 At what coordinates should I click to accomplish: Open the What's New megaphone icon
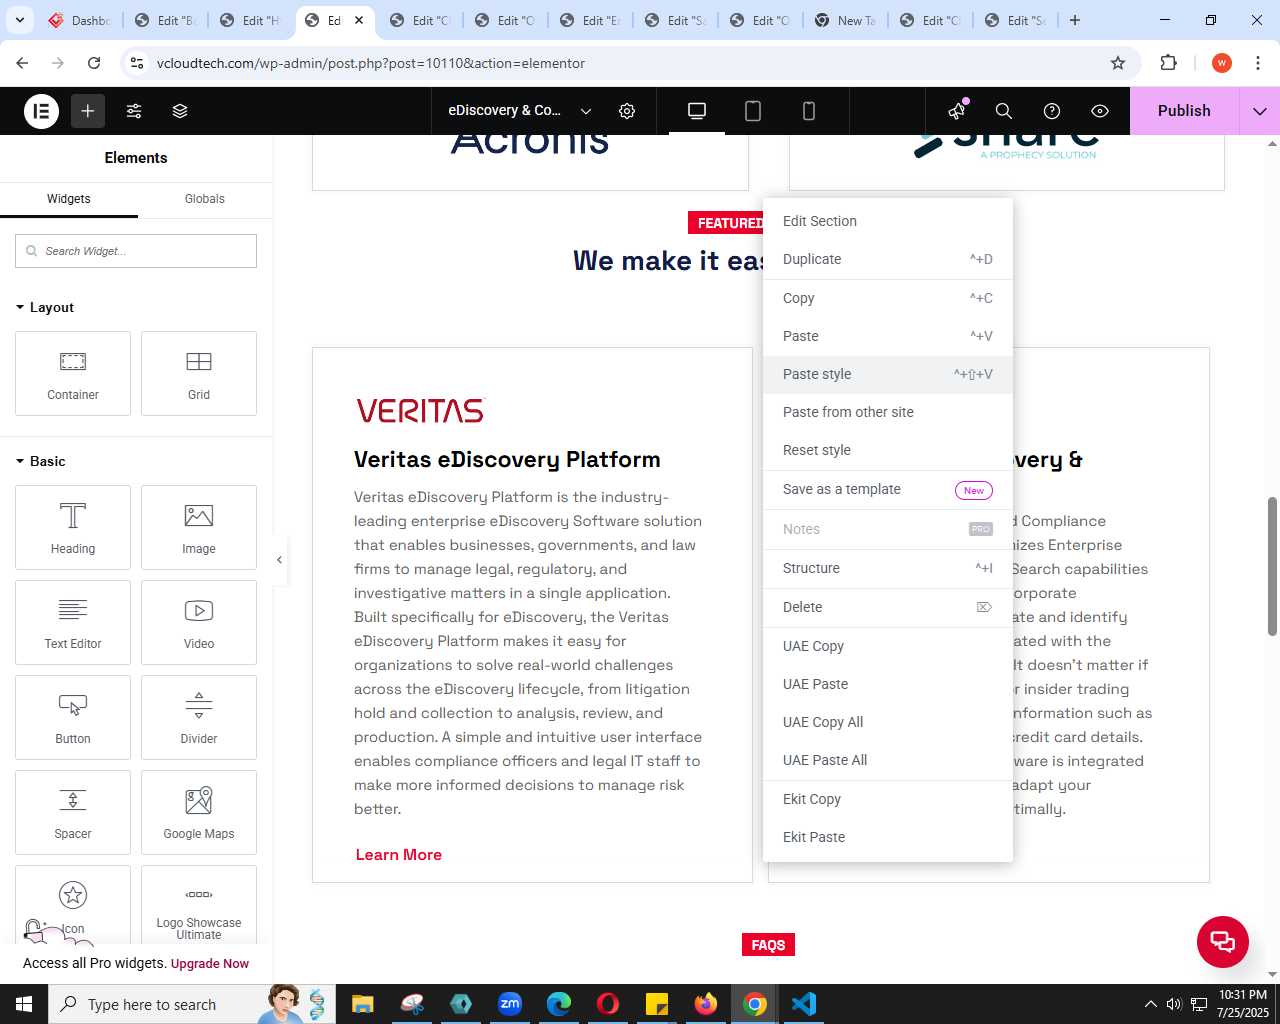[957, 111]
